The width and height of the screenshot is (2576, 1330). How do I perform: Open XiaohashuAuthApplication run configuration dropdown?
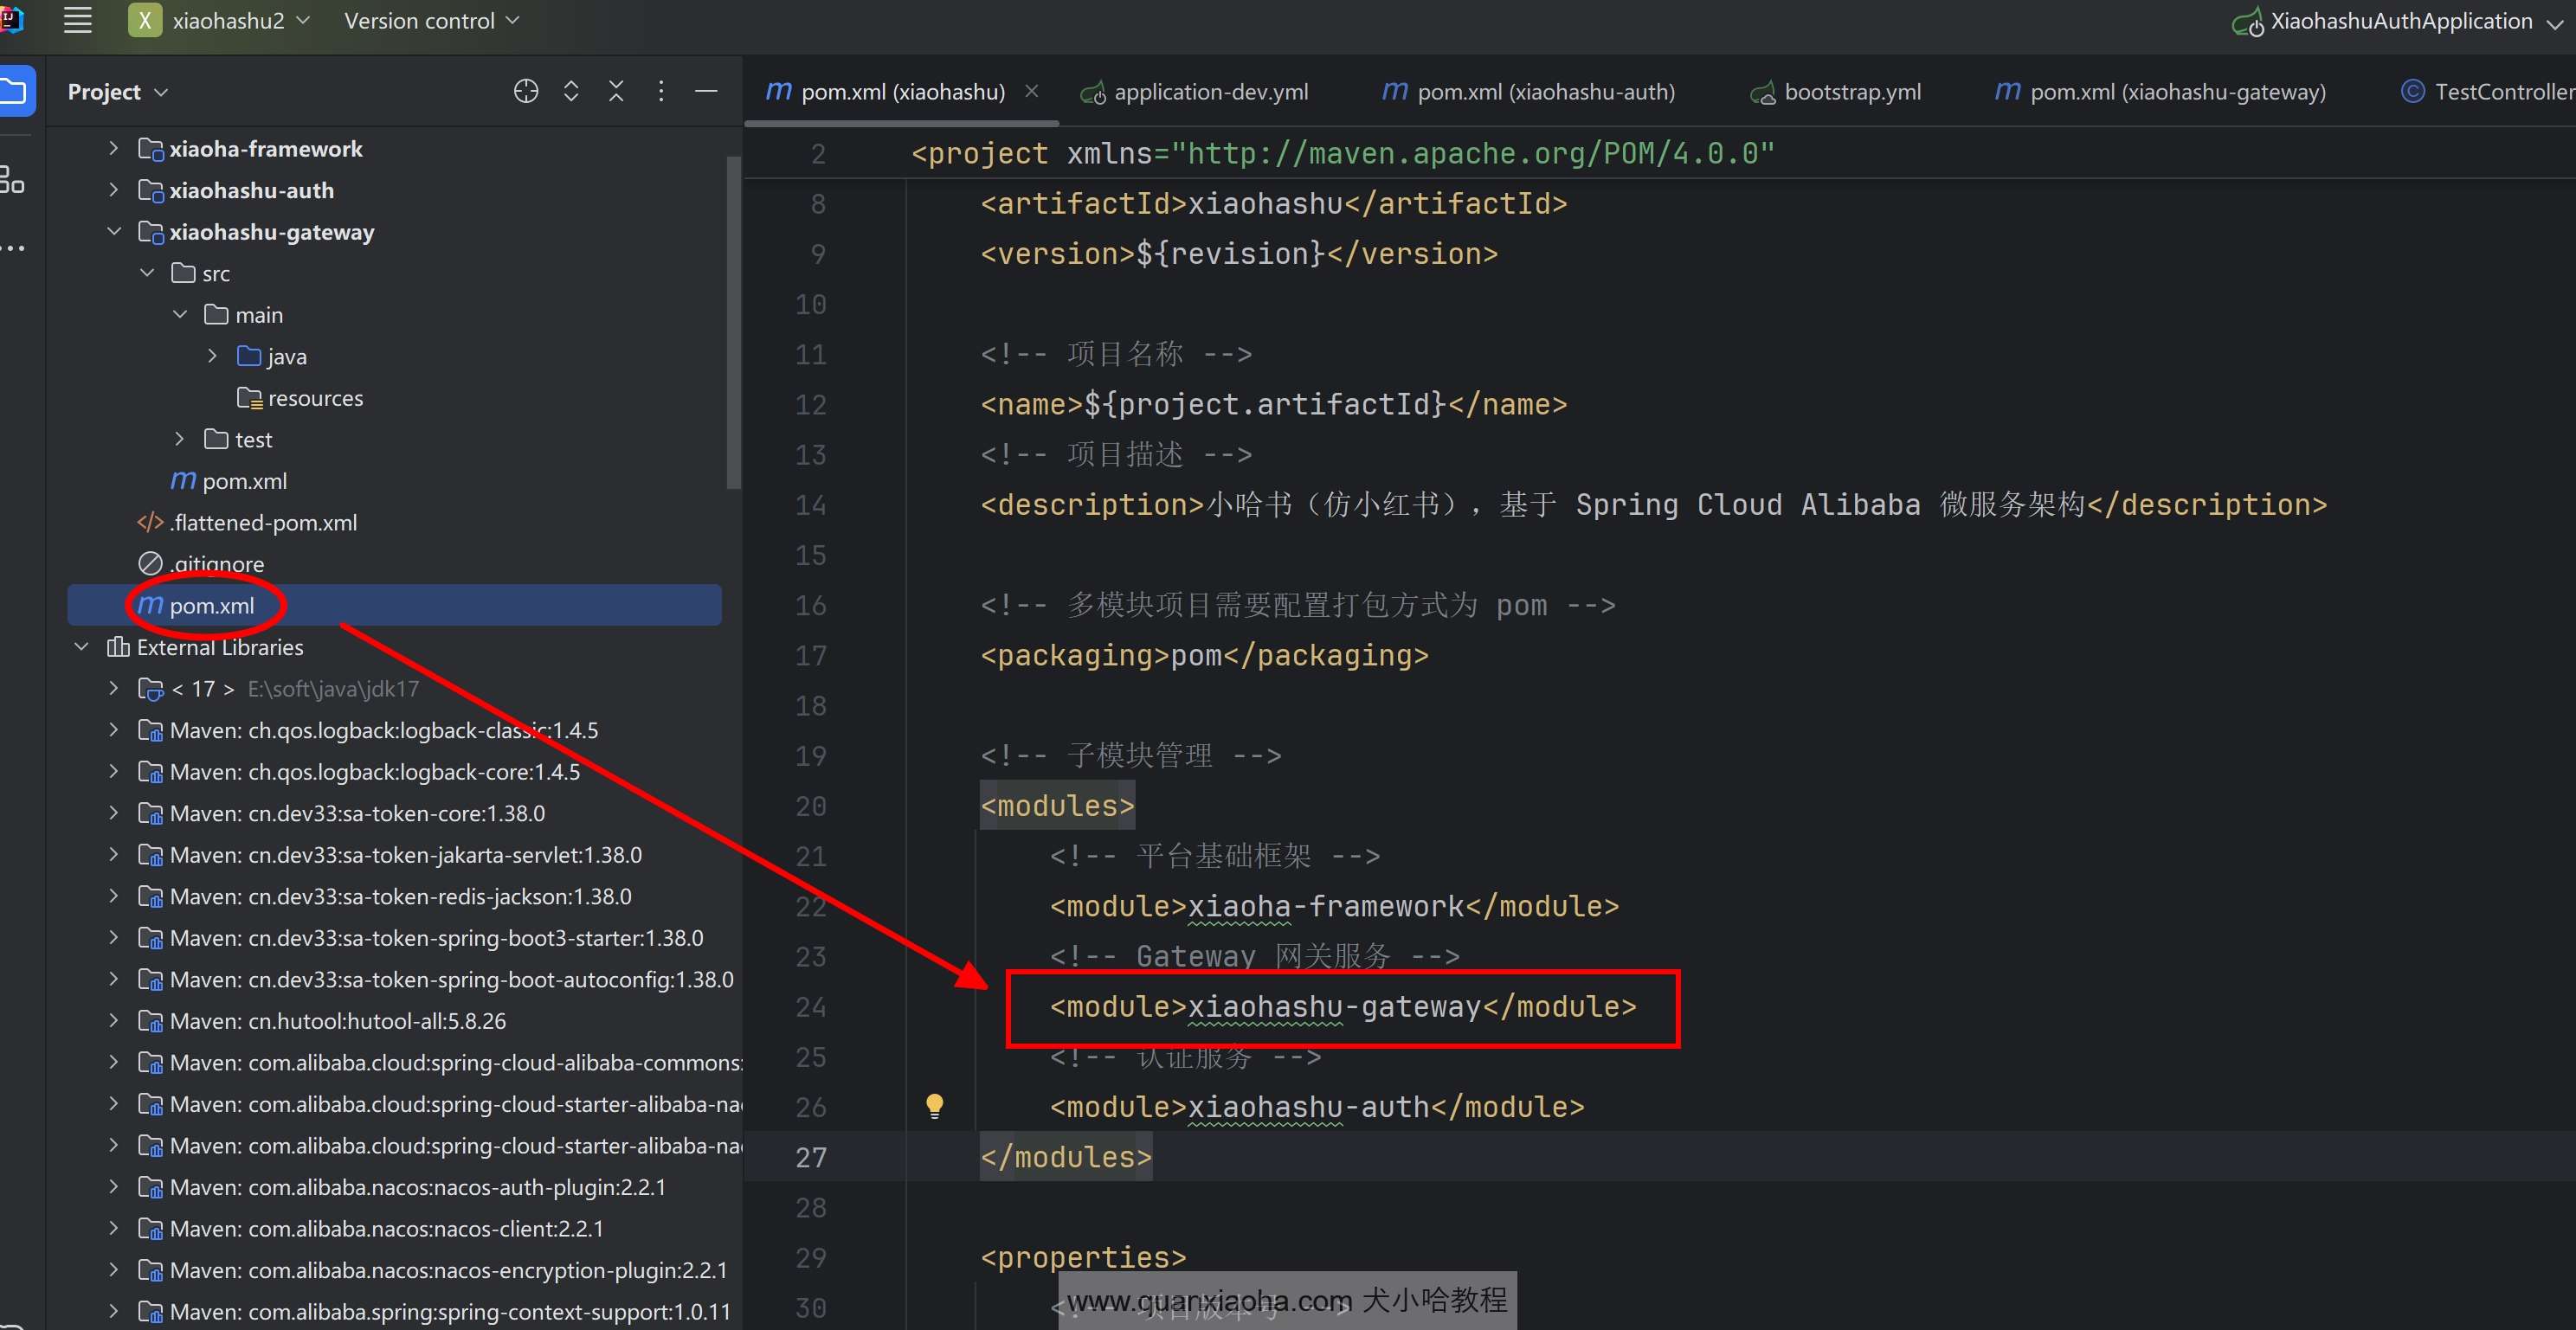click(x=2400, y=21)
